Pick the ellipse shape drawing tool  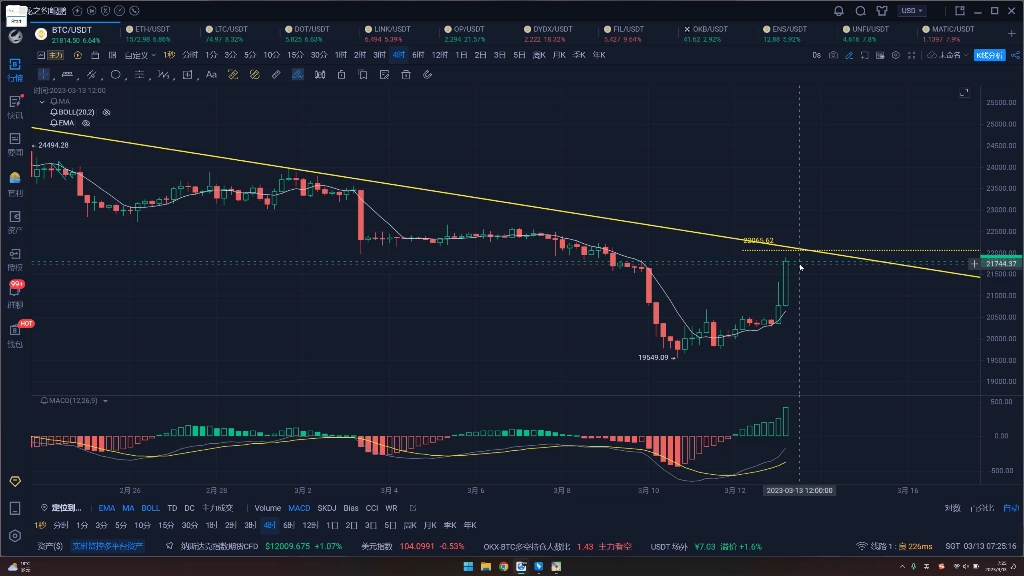point(116,75)
